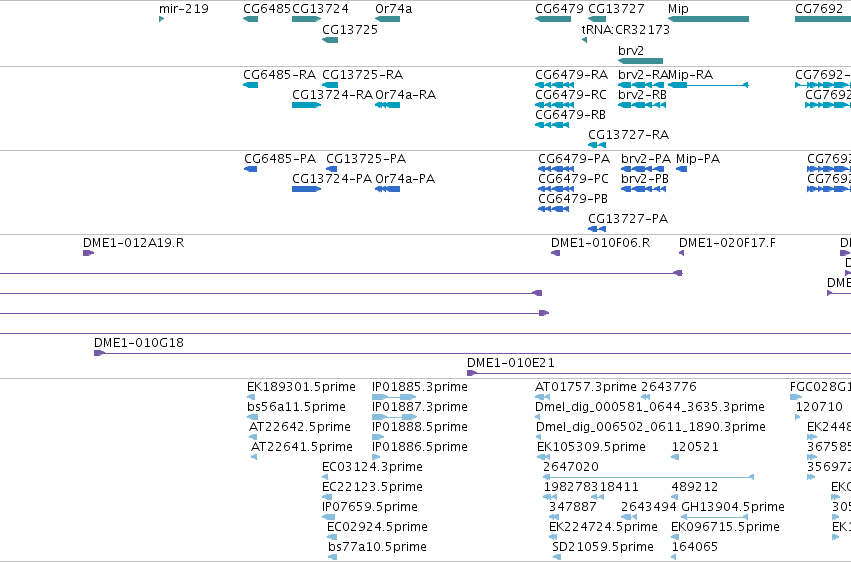Click the CG6479-PB protein label
Image resolution: width=851 pixels, height=562 pixels.
pyautogui.click(x=573, y=199)
